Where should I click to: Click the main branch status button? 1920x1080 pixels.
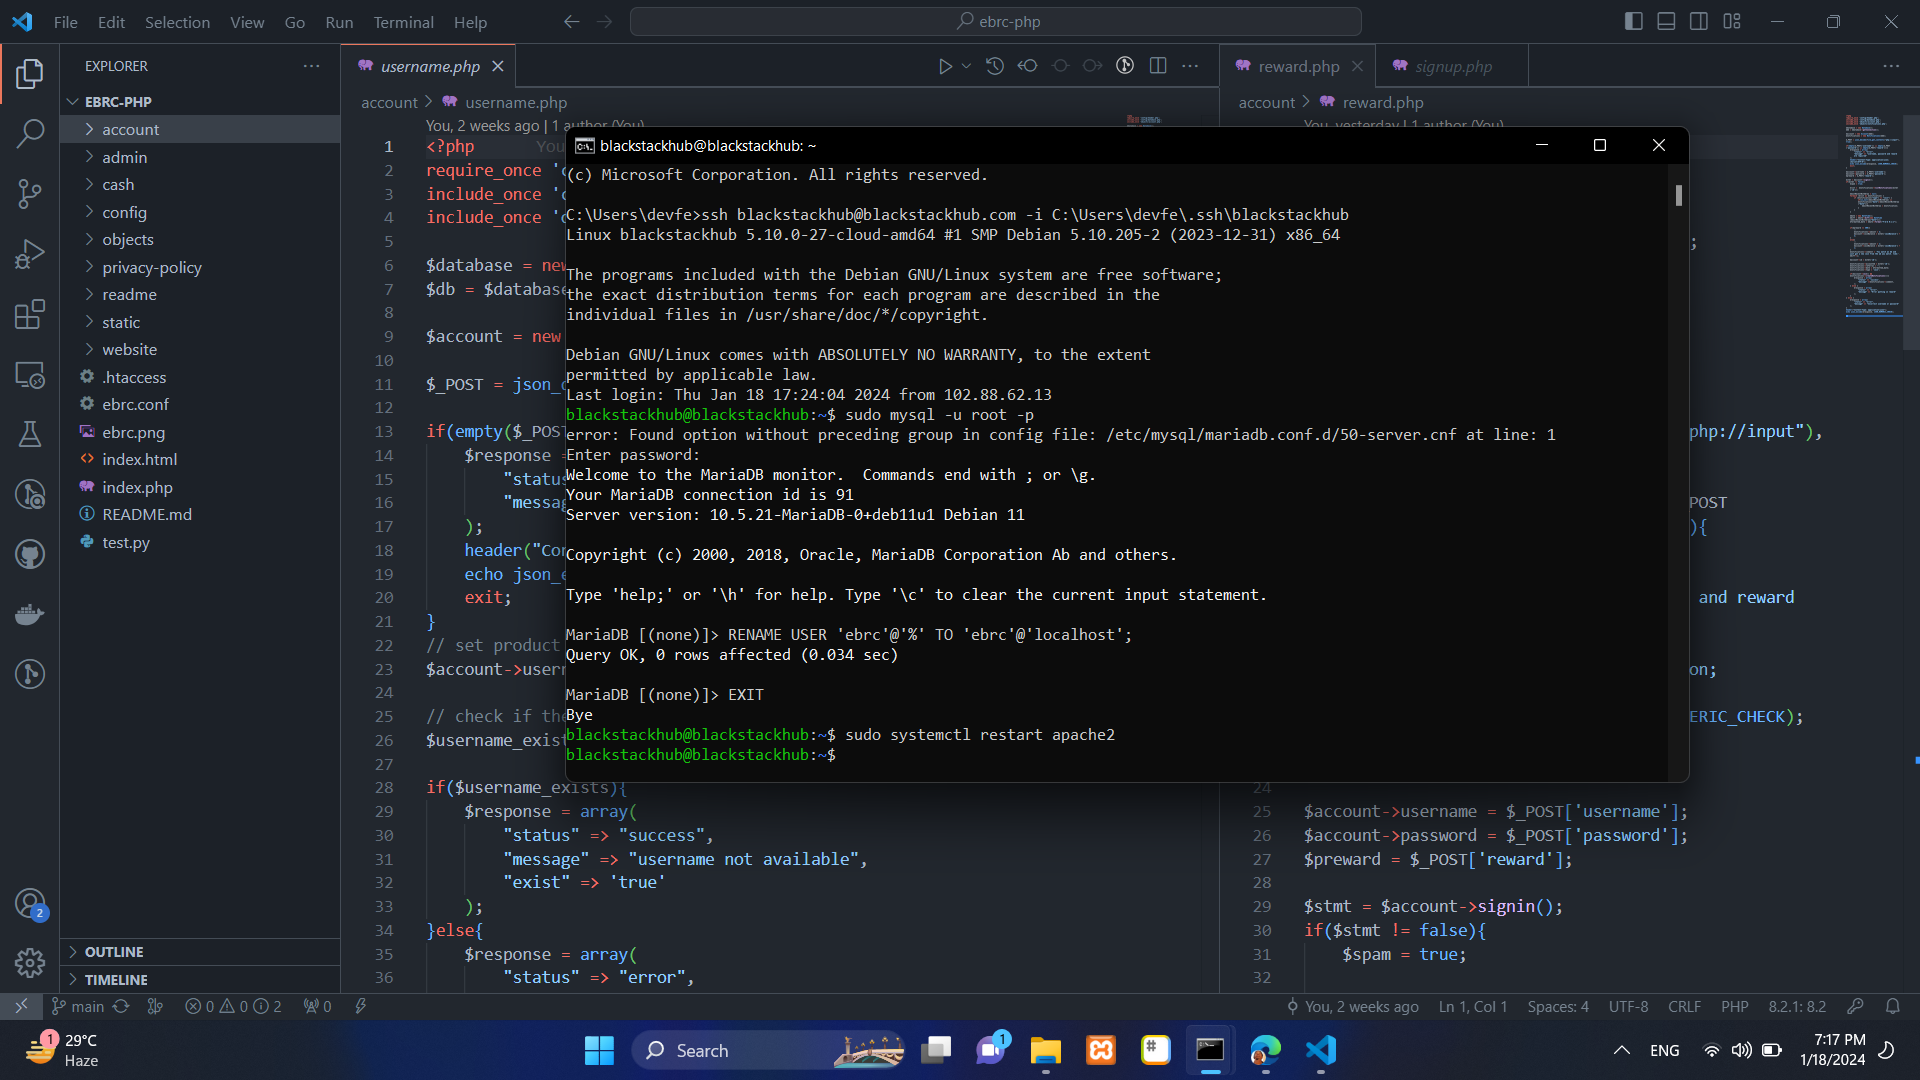click(79, 1006)
